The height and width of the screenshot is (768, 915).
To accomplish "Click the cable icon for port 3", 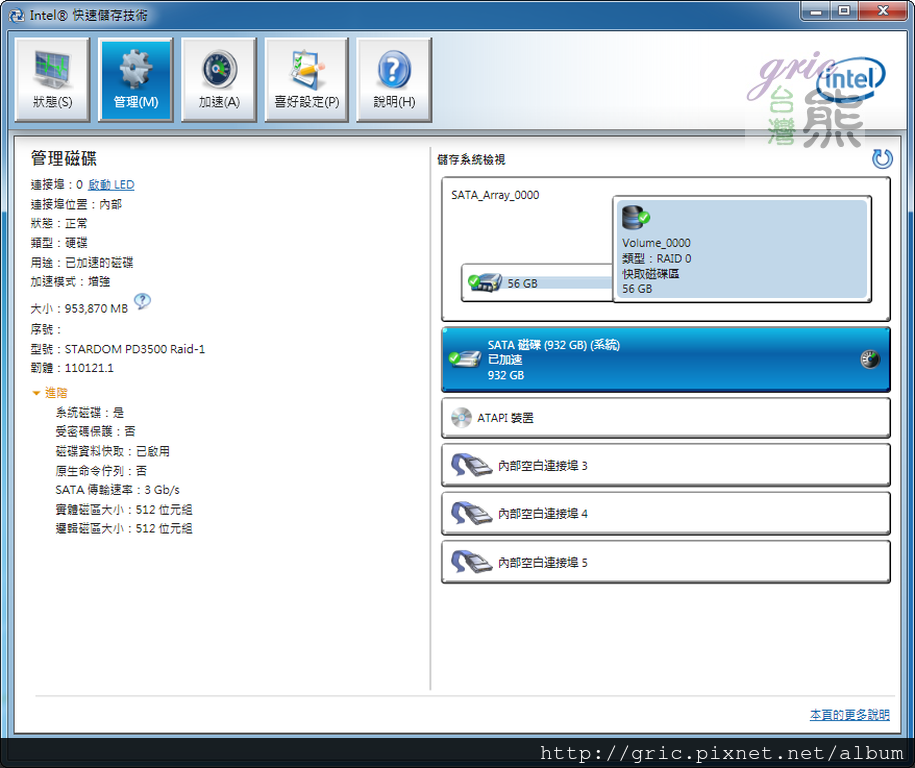I will tap(471, 466).
